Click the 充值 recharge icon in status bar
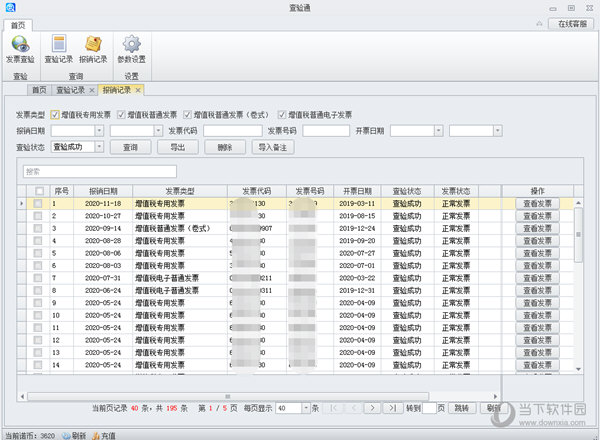This screenshot has height=440, width=600. pyautogui.click(x=104, y=435)
